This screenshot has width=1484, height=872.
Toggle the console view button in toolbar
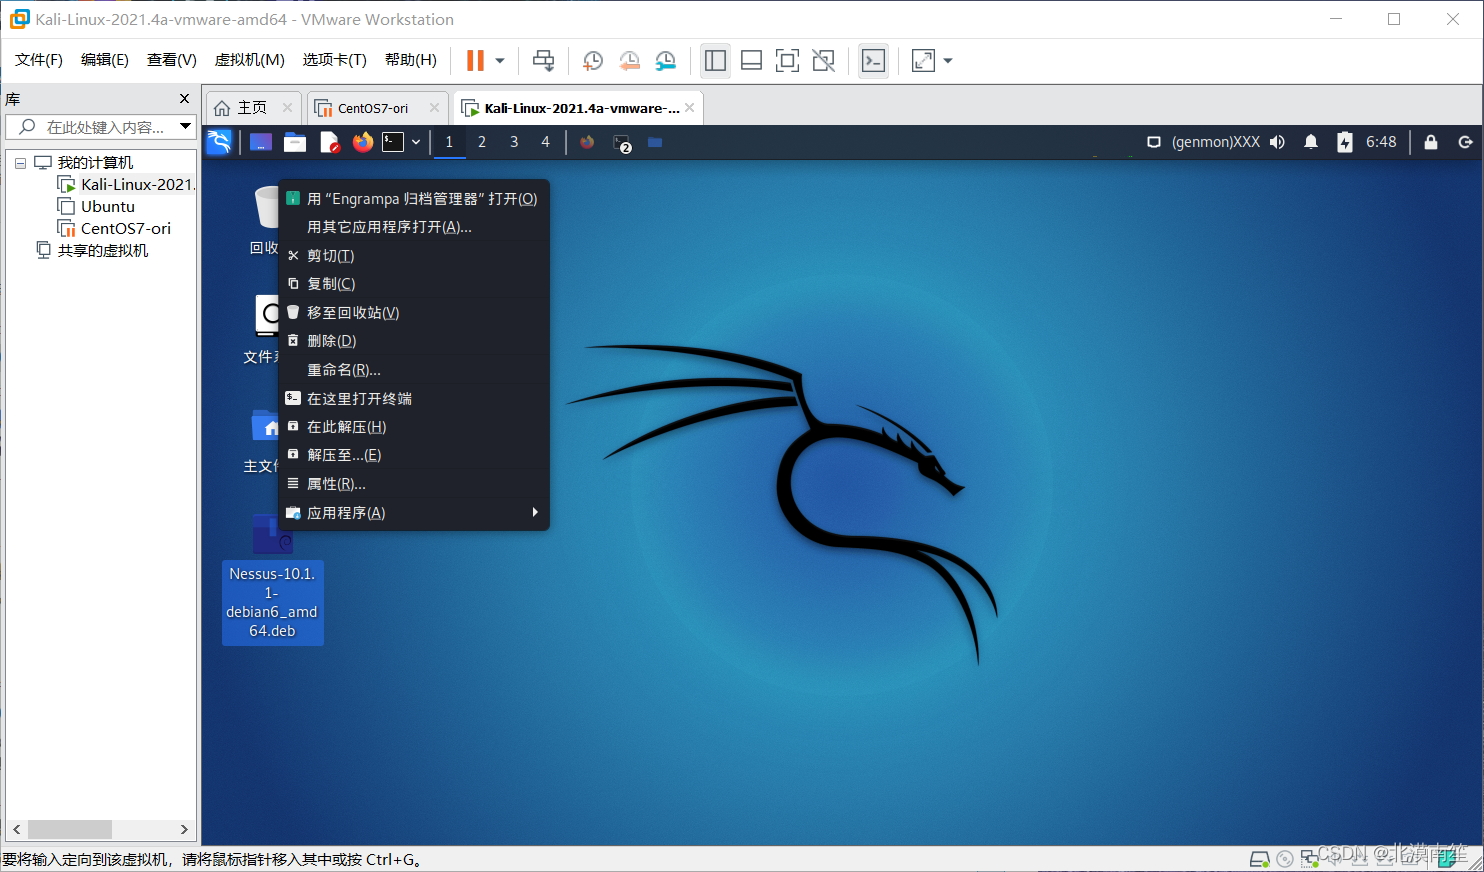click(873, 61)
